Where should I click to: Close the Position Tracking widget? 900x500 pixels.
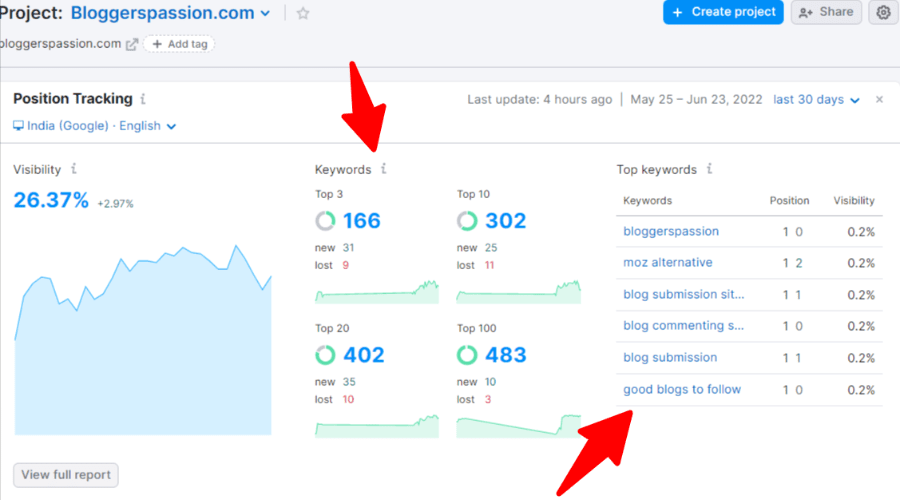[x=879, y=99]
